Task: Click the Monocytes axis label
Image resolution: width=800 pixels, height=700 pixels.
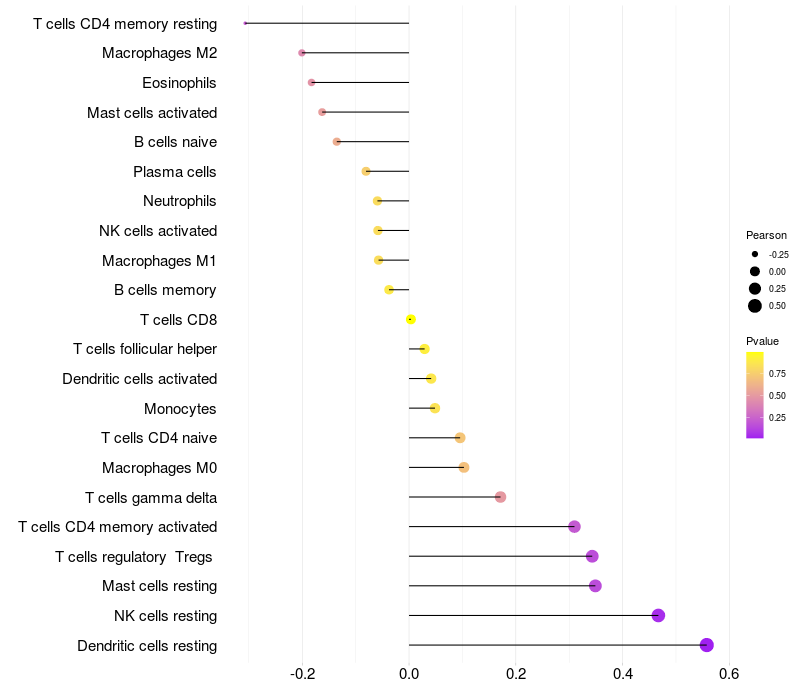Action: tap(180, 408)
